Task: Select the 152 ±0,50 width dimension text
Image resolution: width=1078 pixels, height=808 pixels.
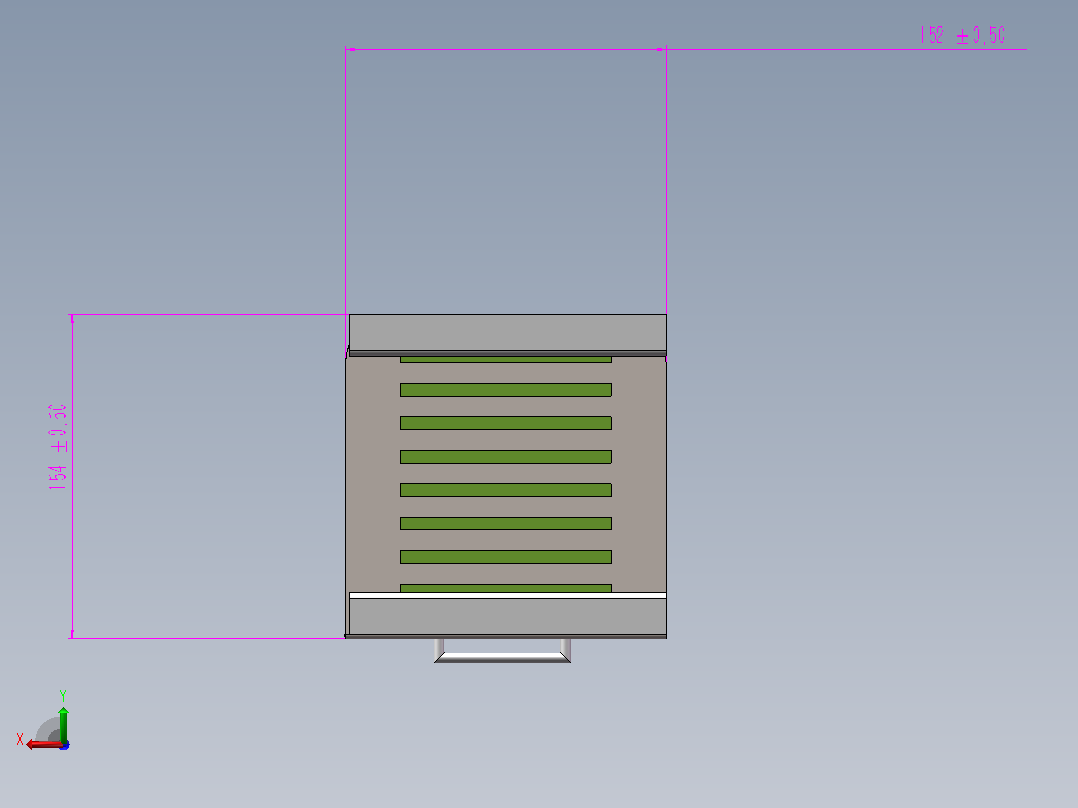Action: pos(962,35)
